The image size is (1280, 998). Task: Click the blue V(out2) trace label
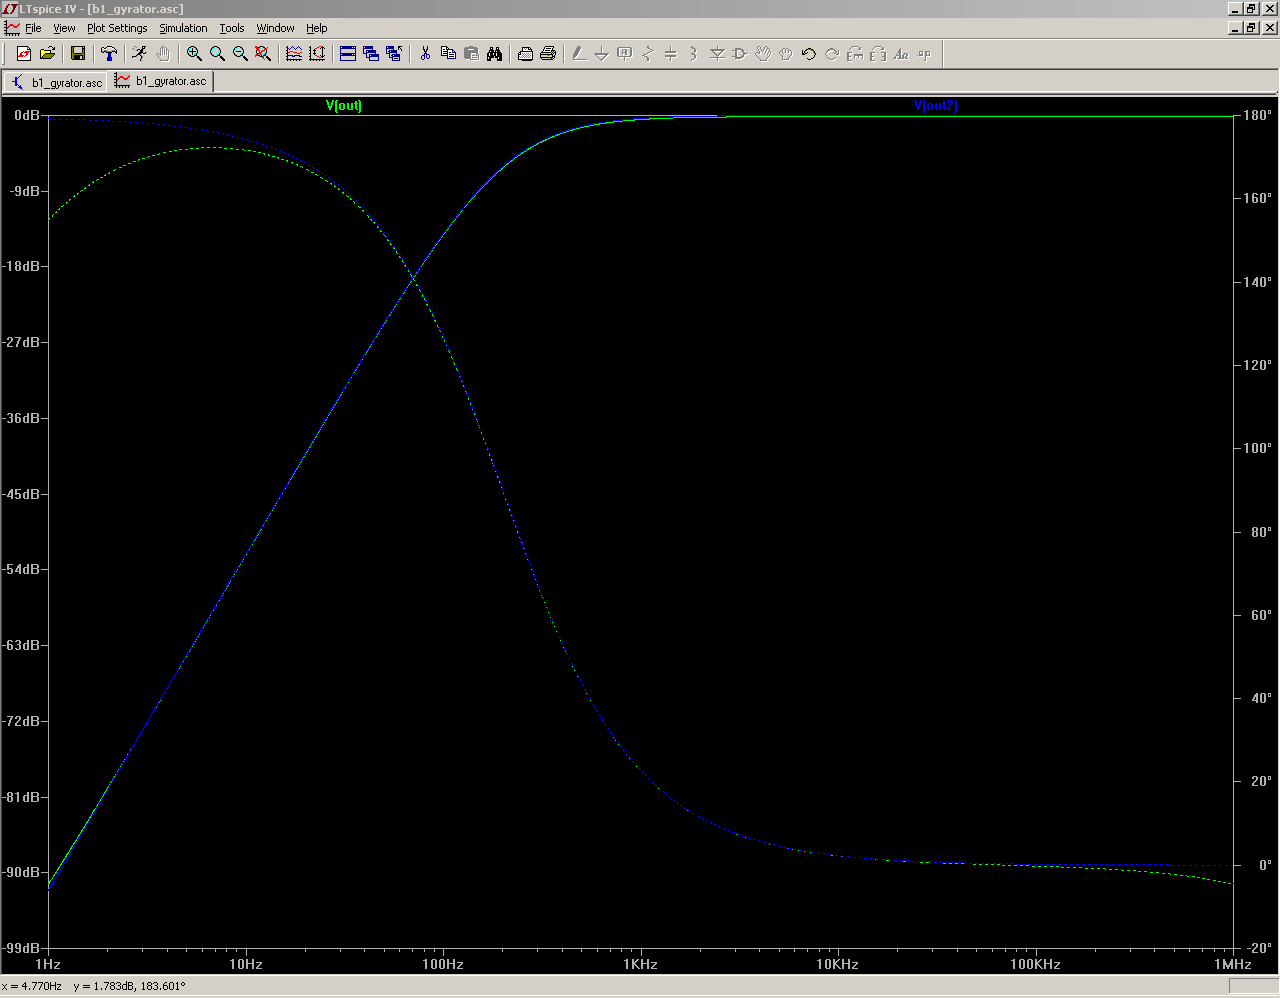[x=936, y=105]
